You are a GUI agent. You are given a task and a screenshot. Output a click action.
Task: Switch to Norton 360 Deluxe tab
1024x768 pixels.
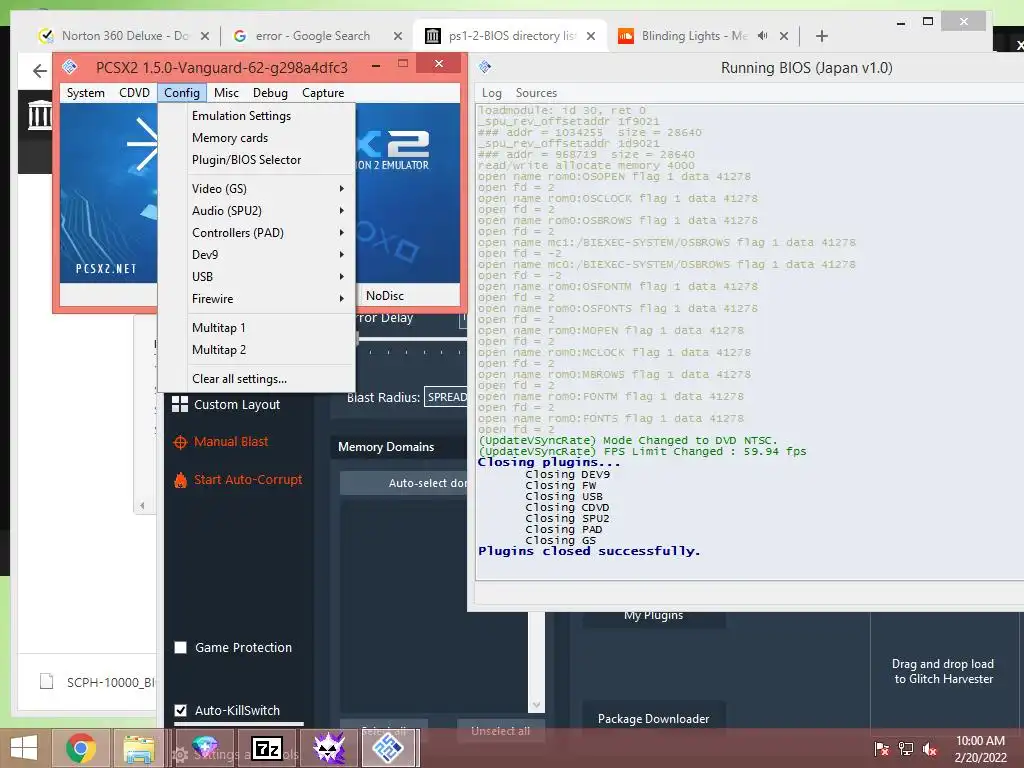(x=124, y=36)
